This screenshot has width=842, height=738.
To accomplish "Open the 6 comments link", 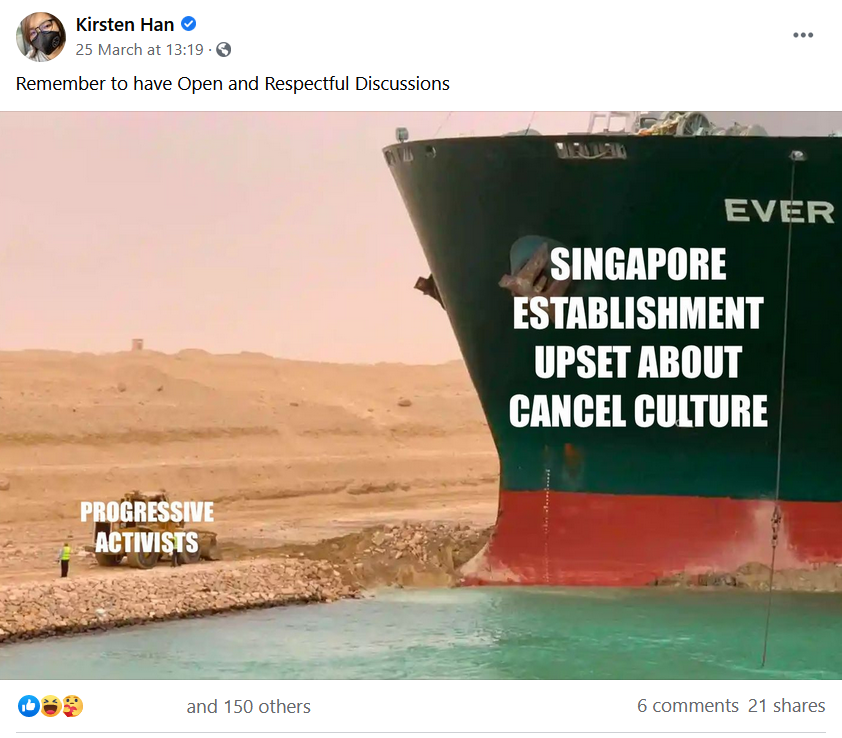I will click(x=688, y=705).
